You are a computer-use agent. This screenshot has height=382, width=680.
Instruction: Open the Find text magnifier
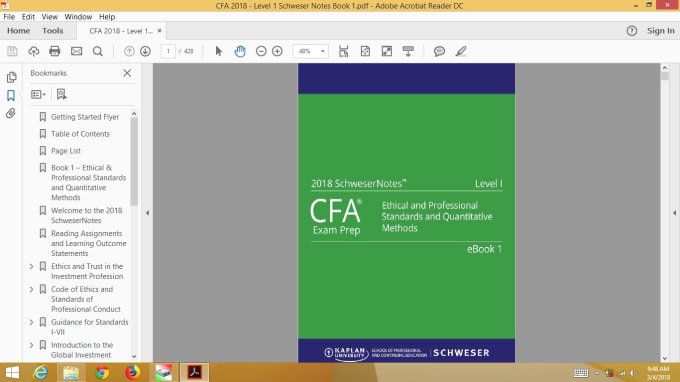coord(98,51)
